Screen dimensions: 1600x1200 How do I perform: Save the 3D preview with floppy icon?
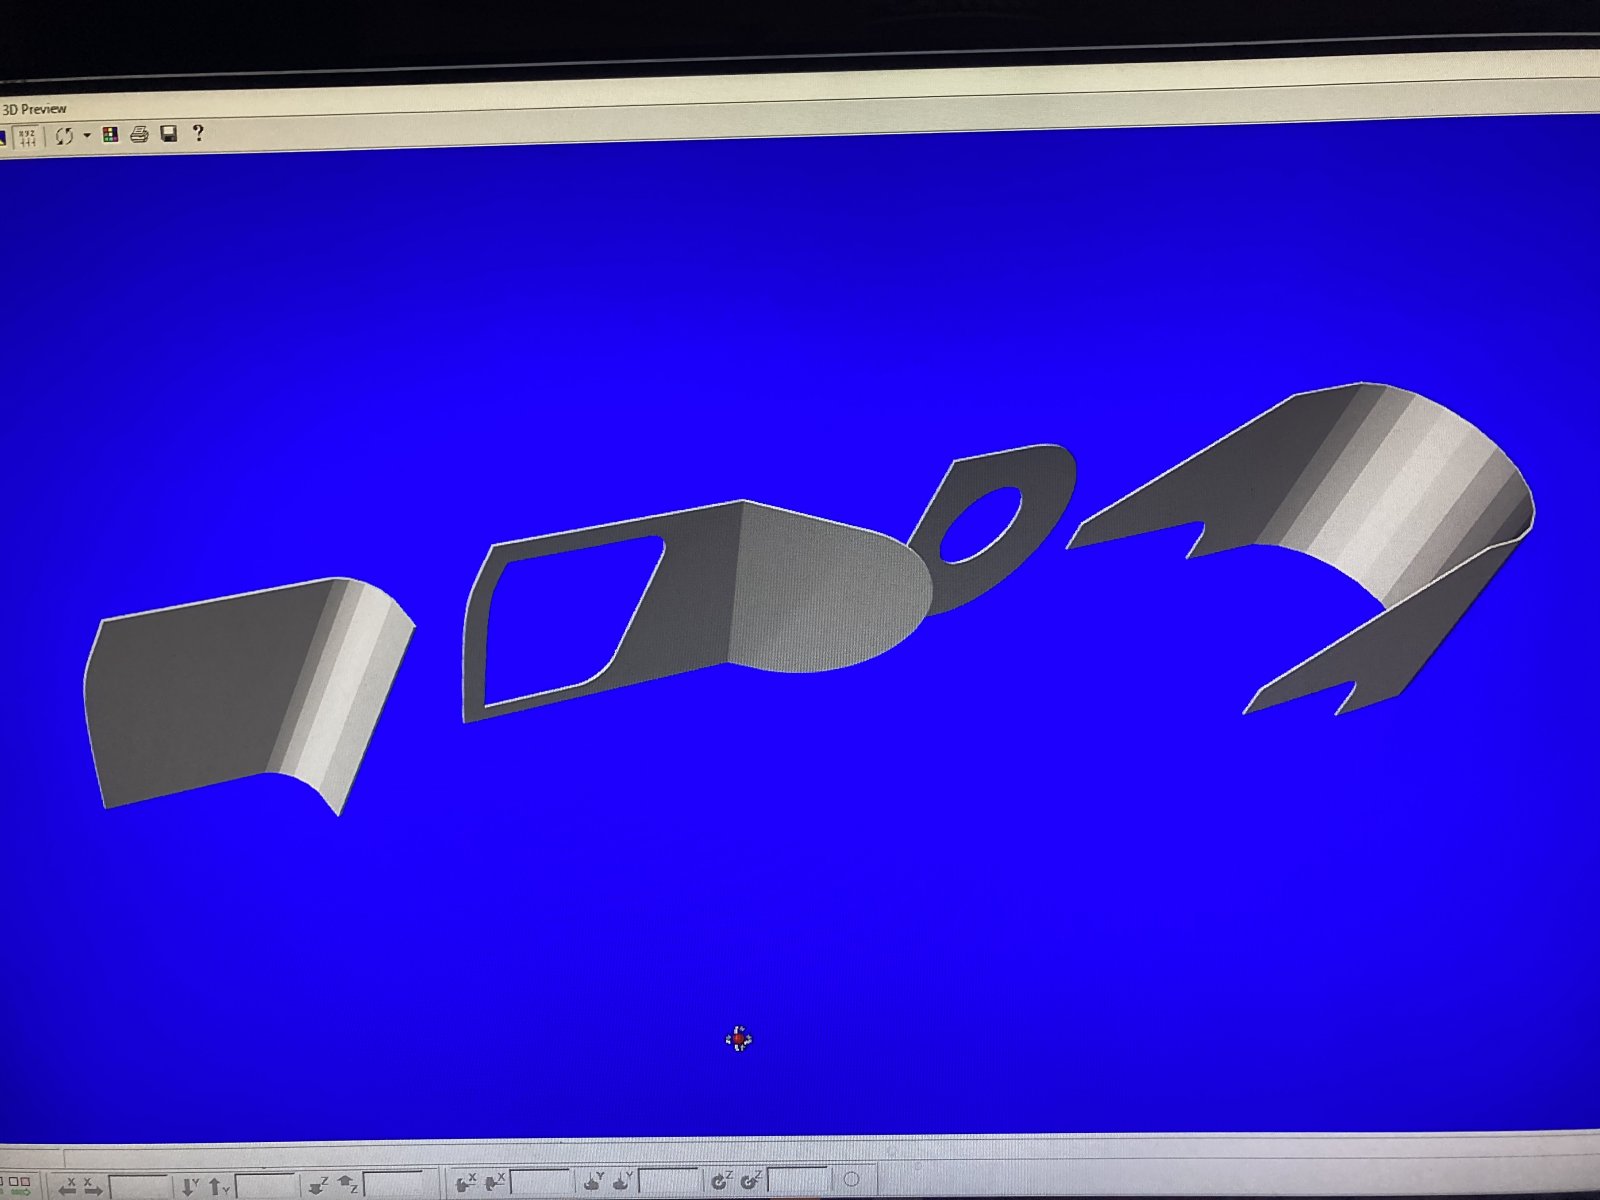169,133
